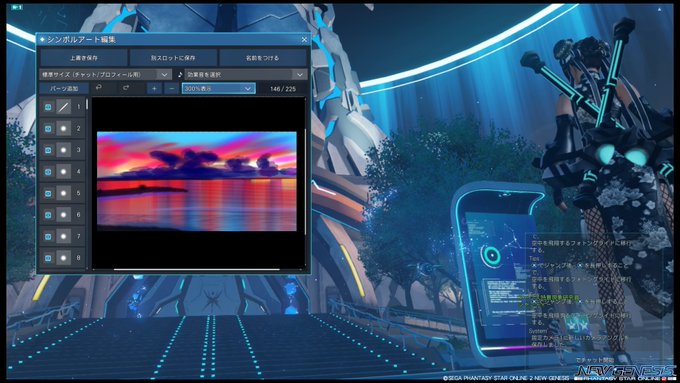Select the circle shape thumbnail of layer 4
680x383 pixels.
63,172
